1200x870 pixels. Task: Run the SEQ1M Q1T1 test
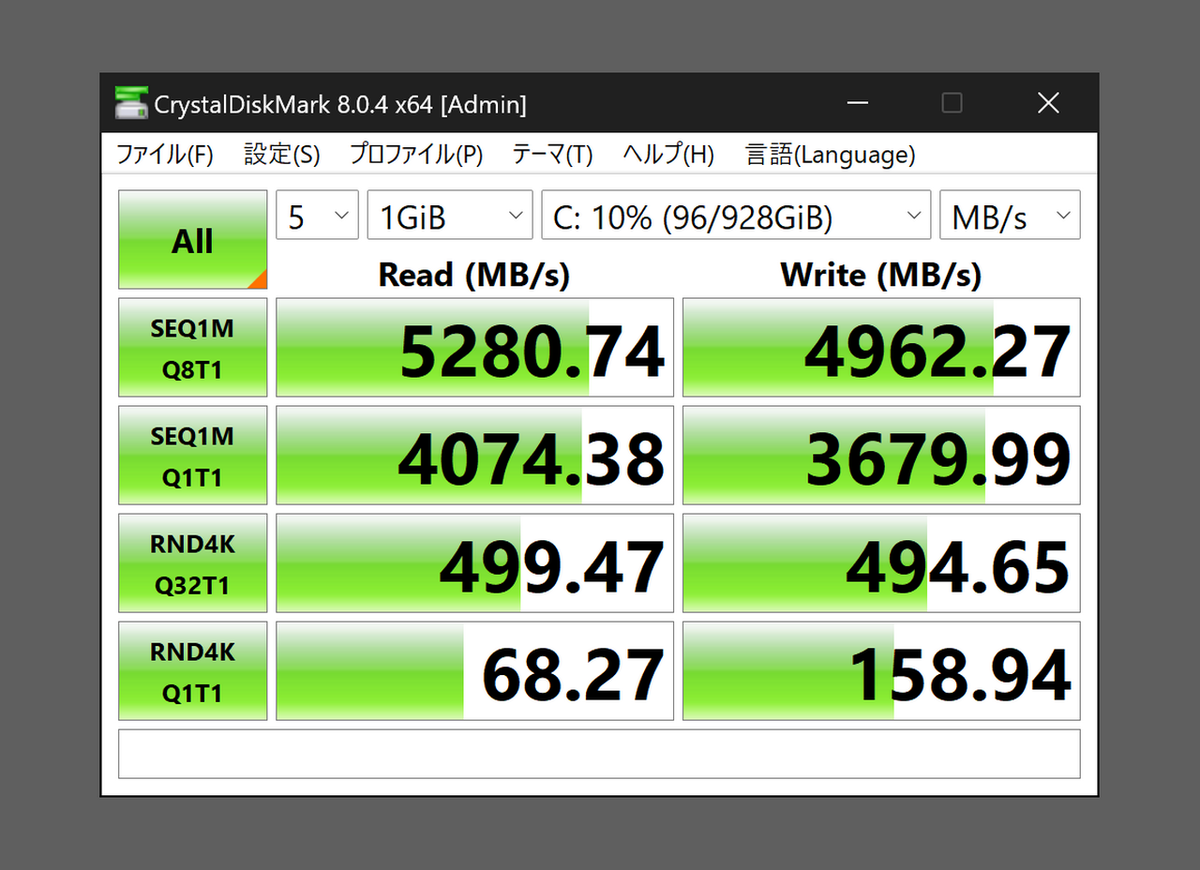click(193, 456)
